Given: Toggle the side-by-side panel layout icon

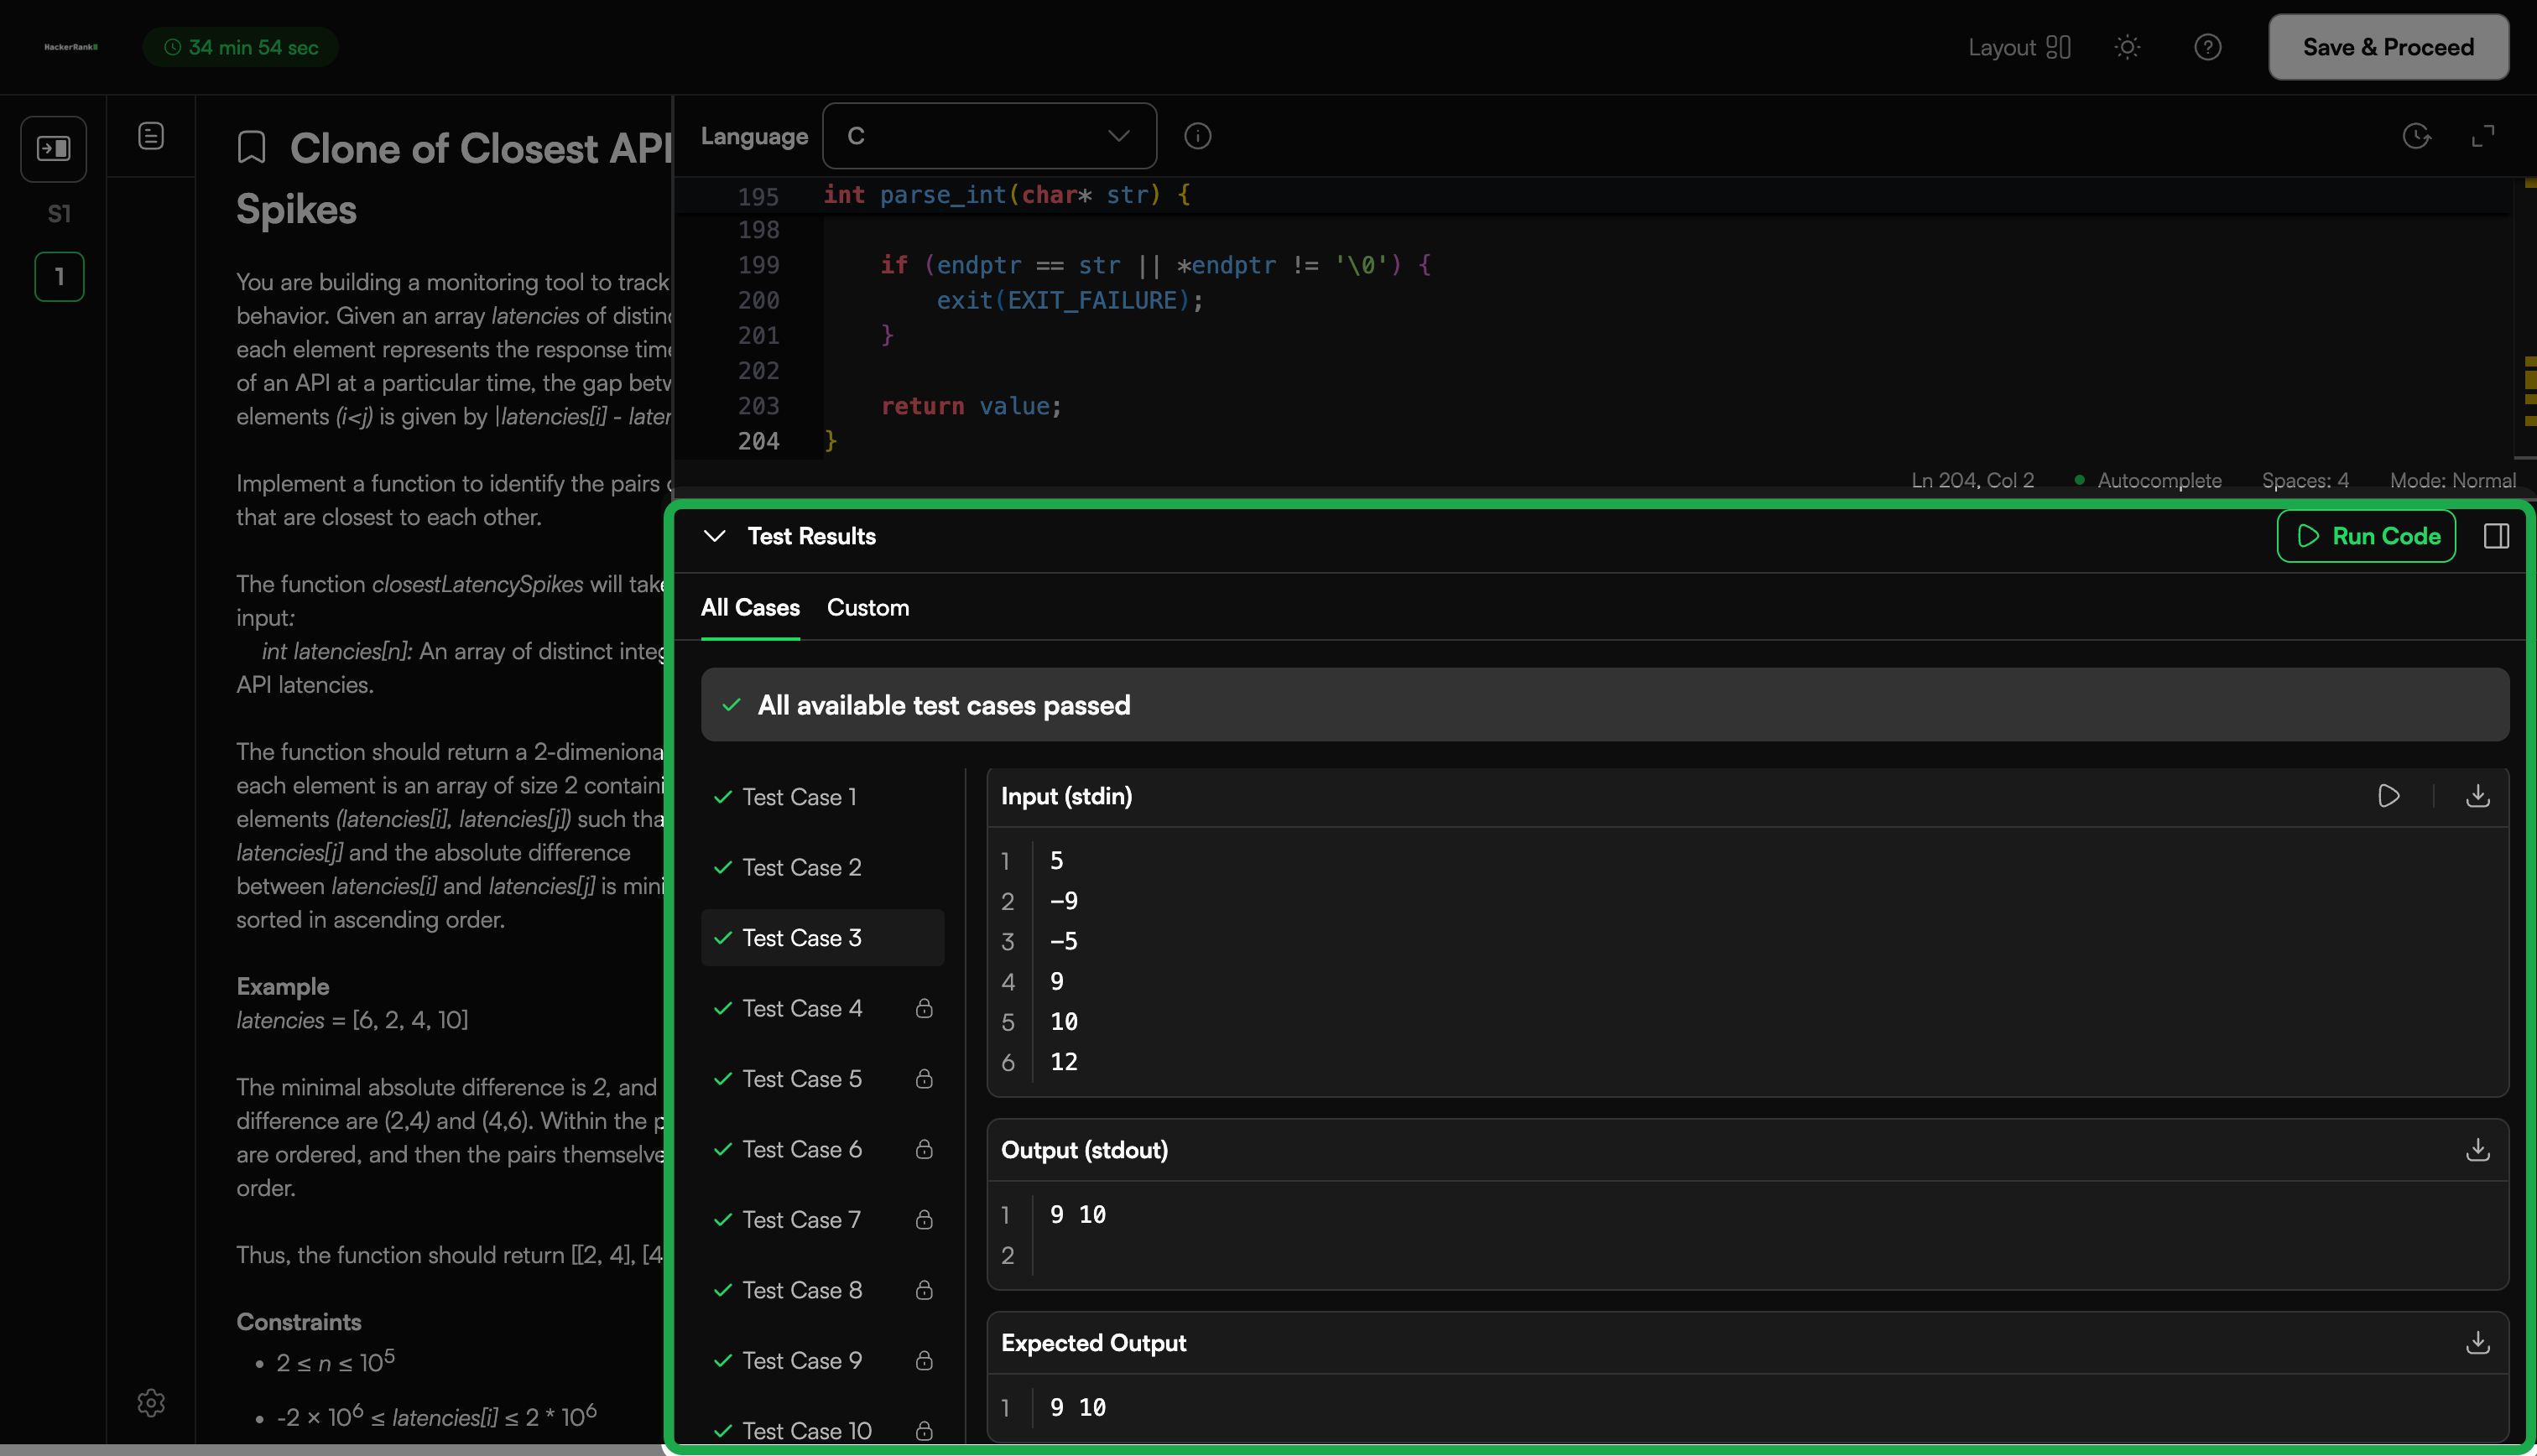Looking at the screenshot, I should tap(2496, 536).
